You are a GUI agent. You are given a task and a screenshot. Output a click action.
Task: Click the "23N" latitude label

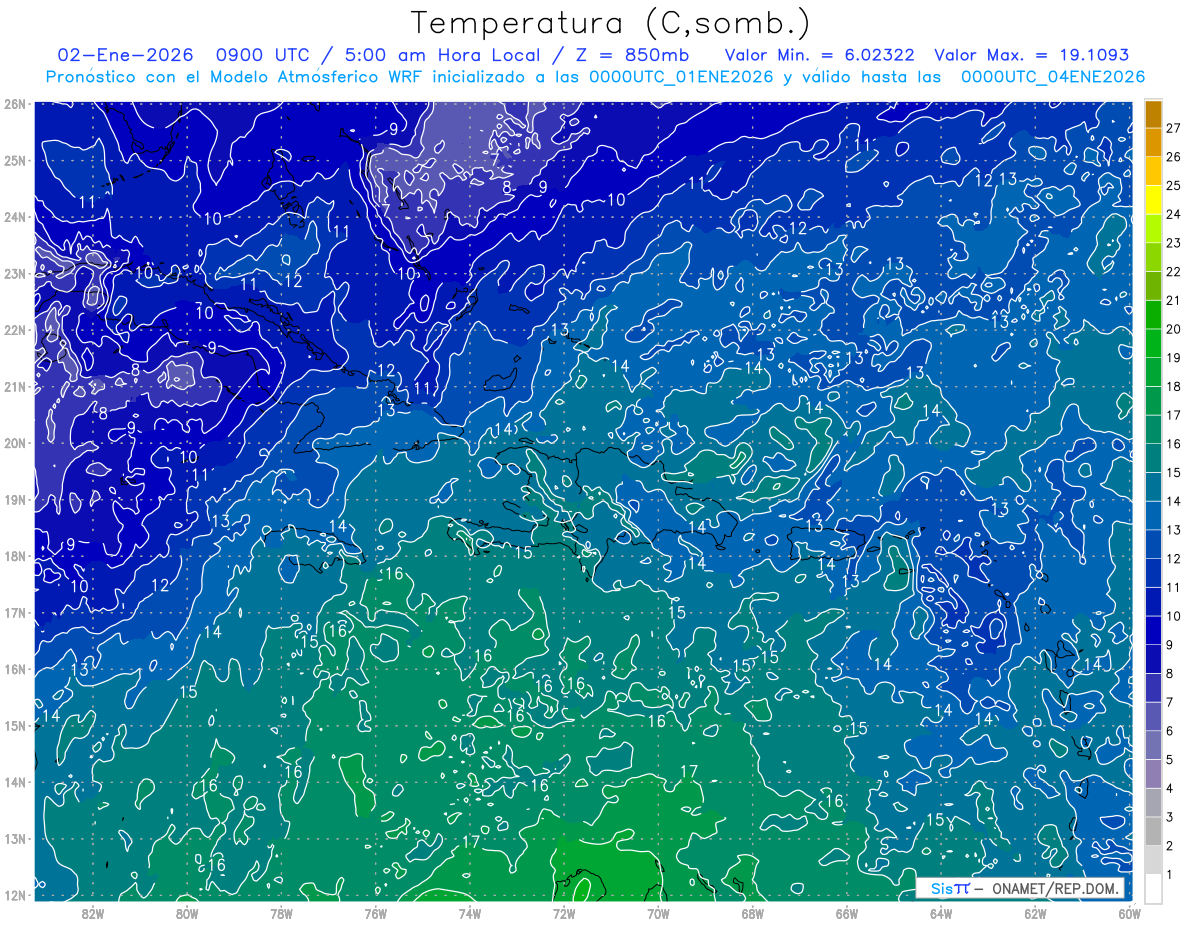[15, 273]
